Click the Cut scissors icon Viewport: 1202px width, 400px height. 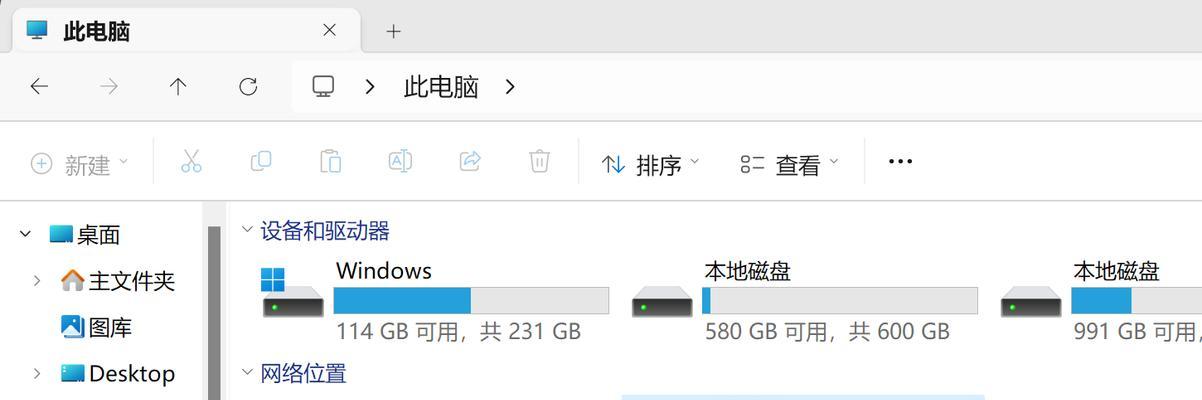tap(191, 161)
